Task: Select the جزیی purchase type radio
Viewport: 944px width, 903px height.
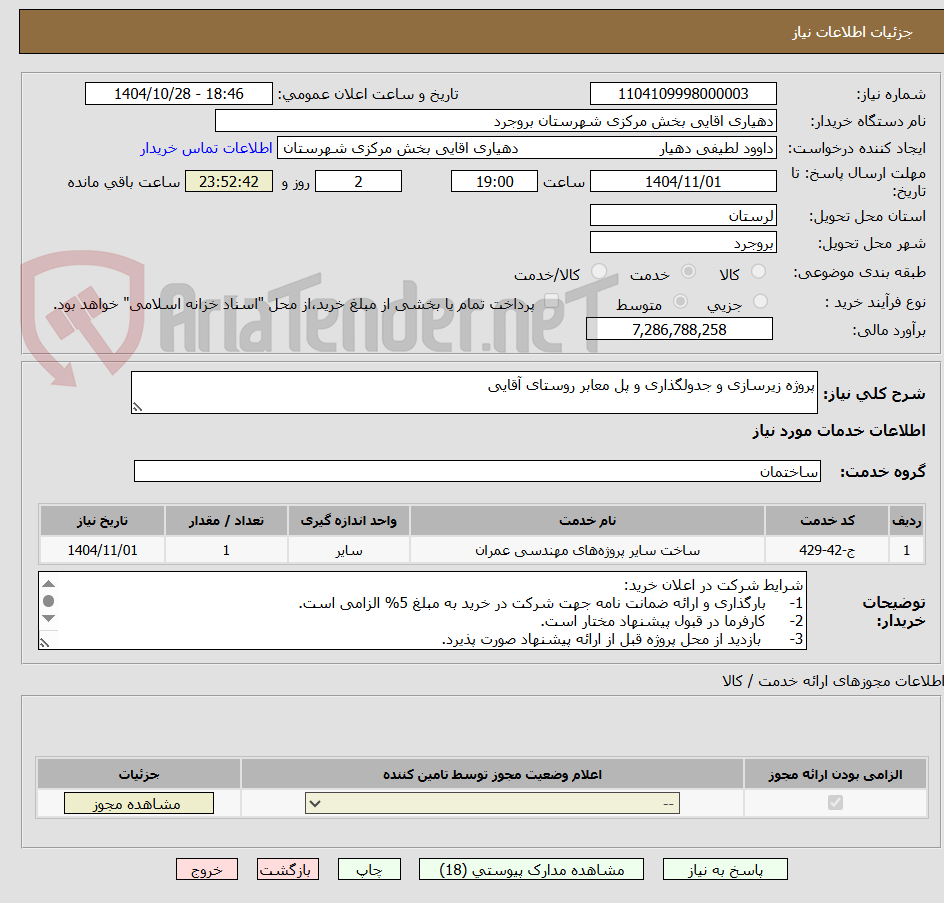Action: [760, 301]
